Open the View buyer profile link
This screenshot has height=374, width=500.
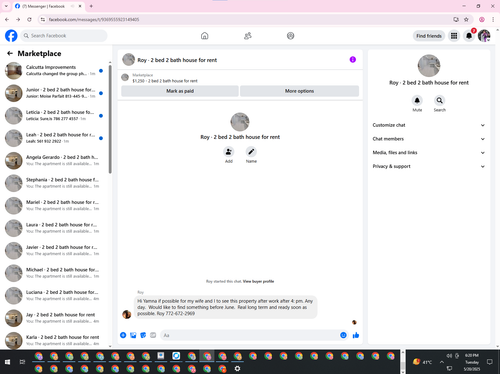[x=258, y=281]
